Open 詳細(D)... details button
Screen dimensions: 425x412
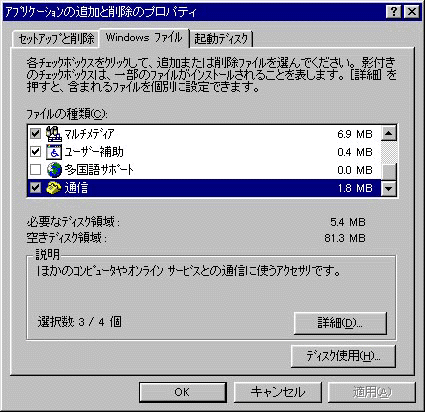340,323
